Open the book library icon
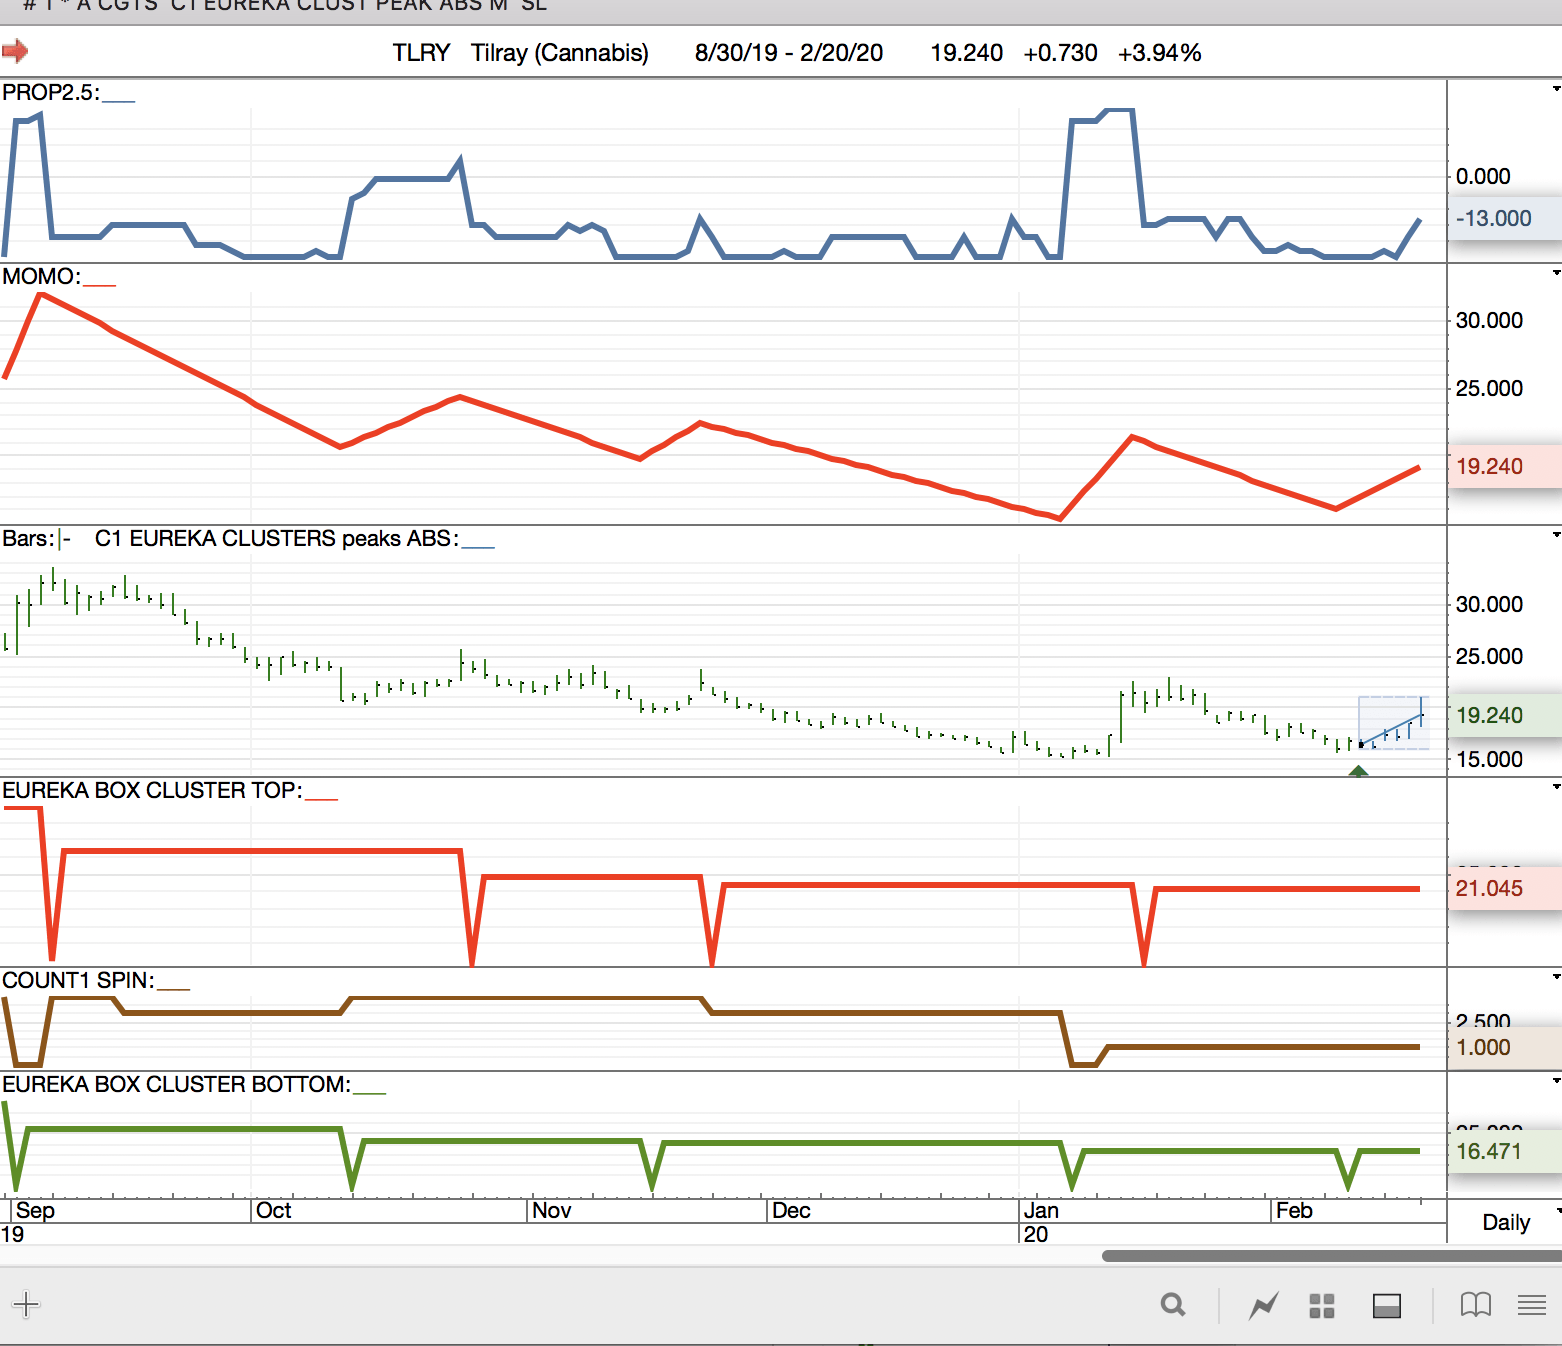This screenshot has height=1346, width=1562. pos(1476,1305)
